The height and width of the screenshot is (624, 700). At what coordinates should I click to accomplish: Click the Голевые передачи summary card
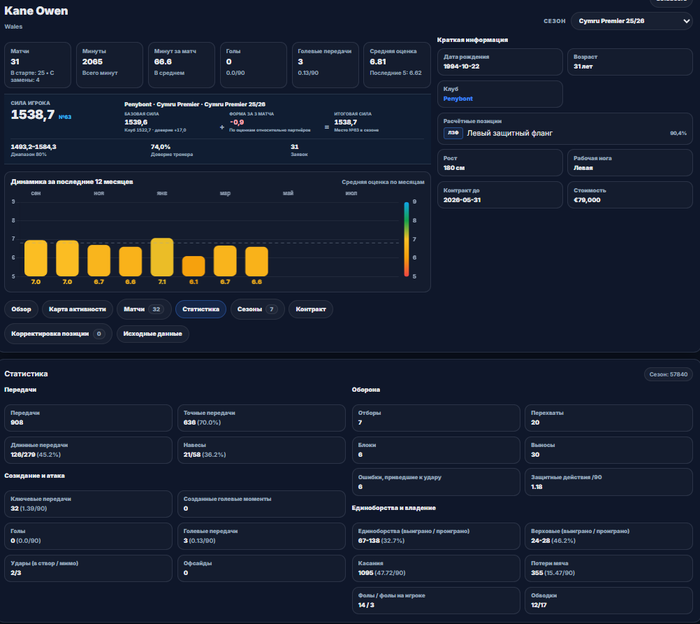[325, 65]
